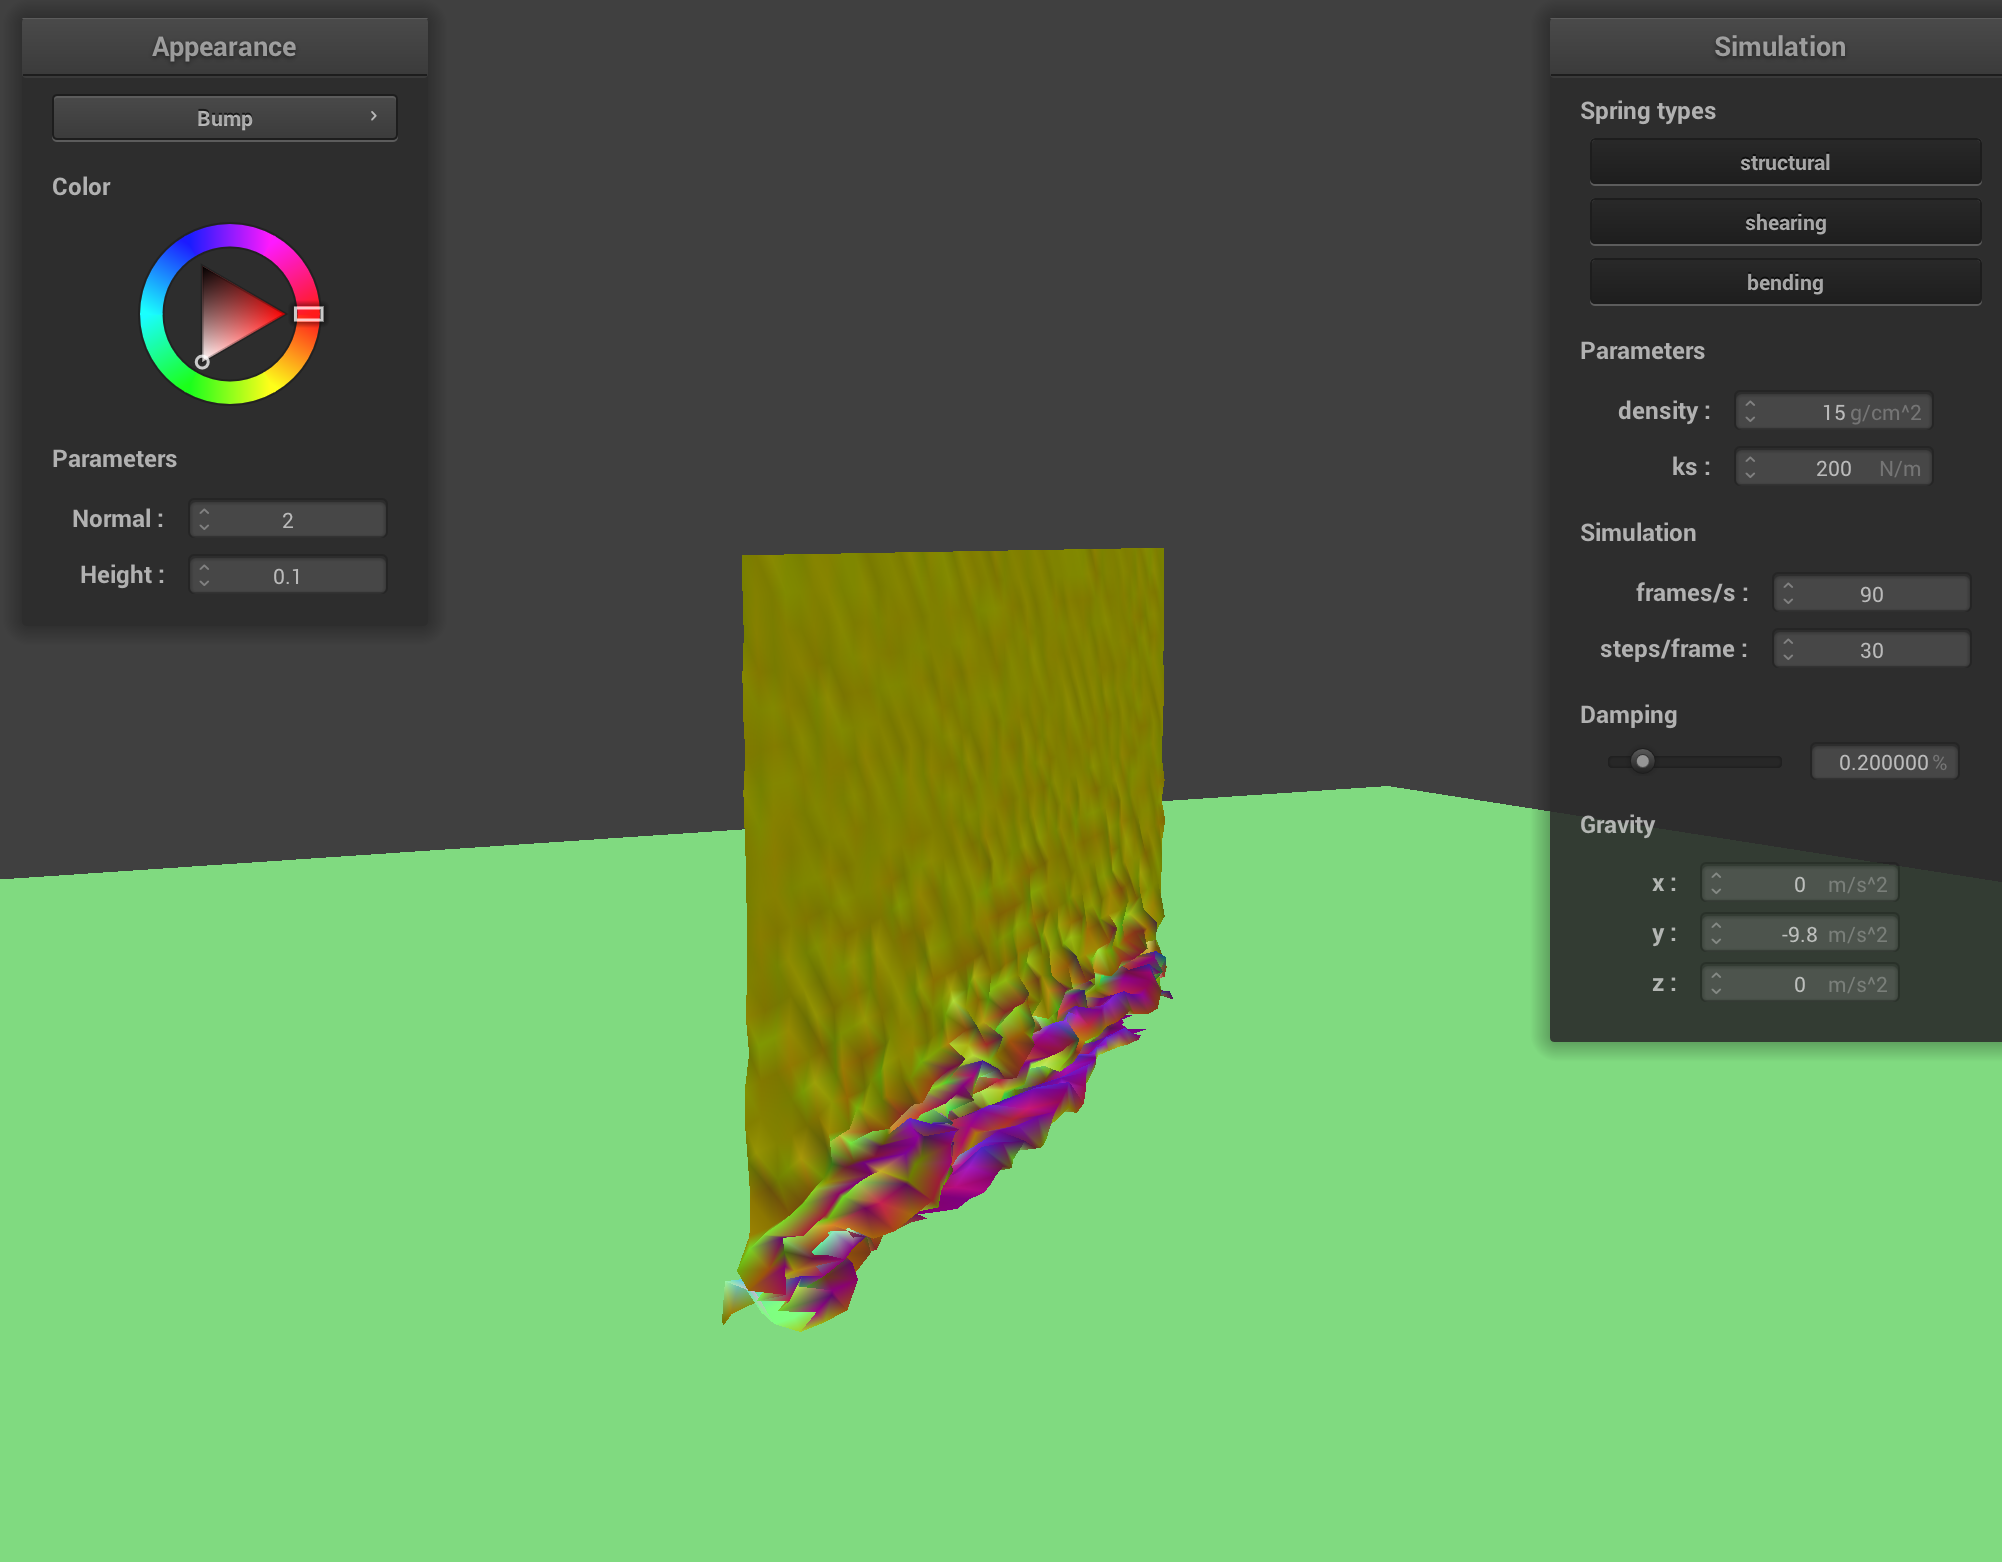The image size is (2002, 1562).
Task: Decrease Gravity z with down arrow
Action: (1716, 991)
